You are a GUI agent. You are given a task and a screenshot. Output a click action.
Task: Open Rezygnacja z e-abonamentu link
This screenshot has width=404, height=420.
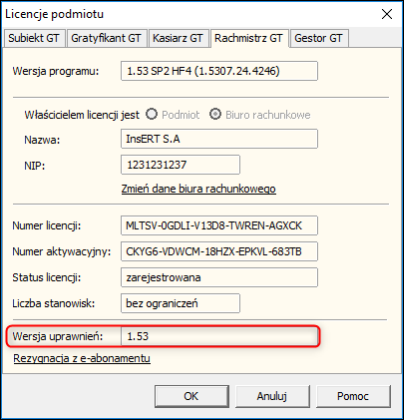pyautogui.click(x=82, y=358)
